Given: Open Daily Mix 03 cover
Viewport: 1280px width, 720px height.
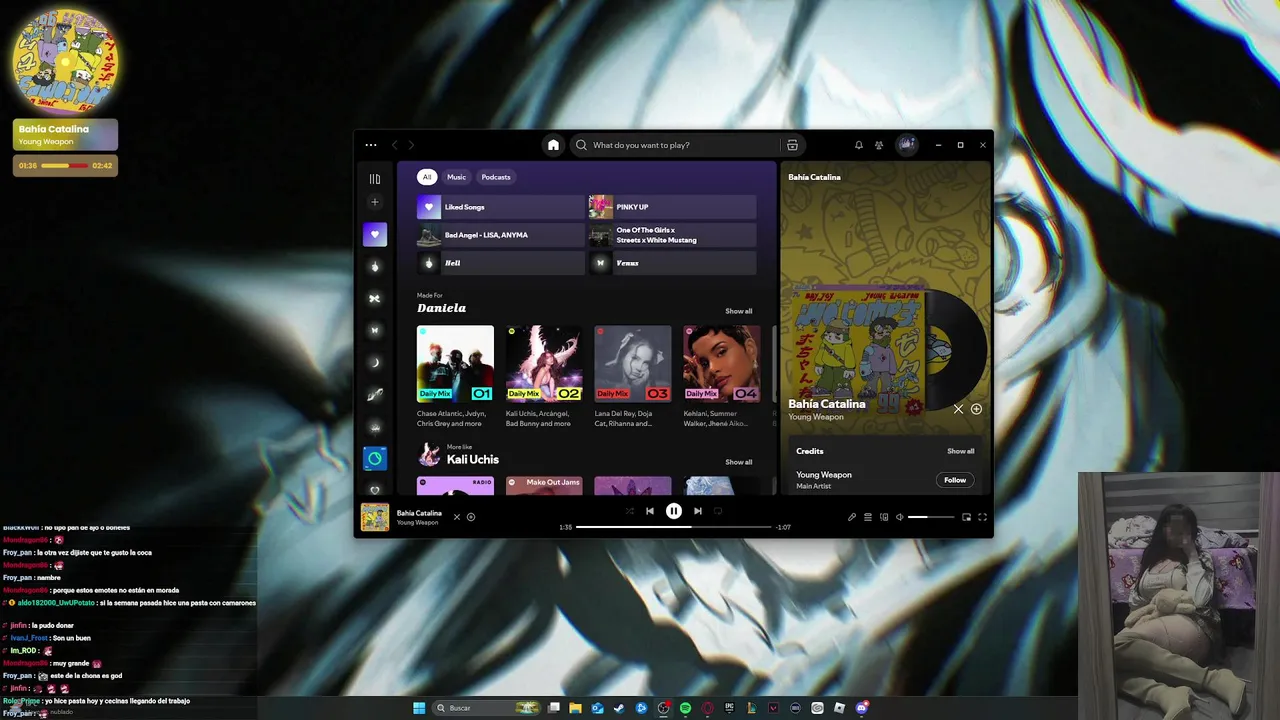Looking at the screenshot, I should tap(633, 363).
